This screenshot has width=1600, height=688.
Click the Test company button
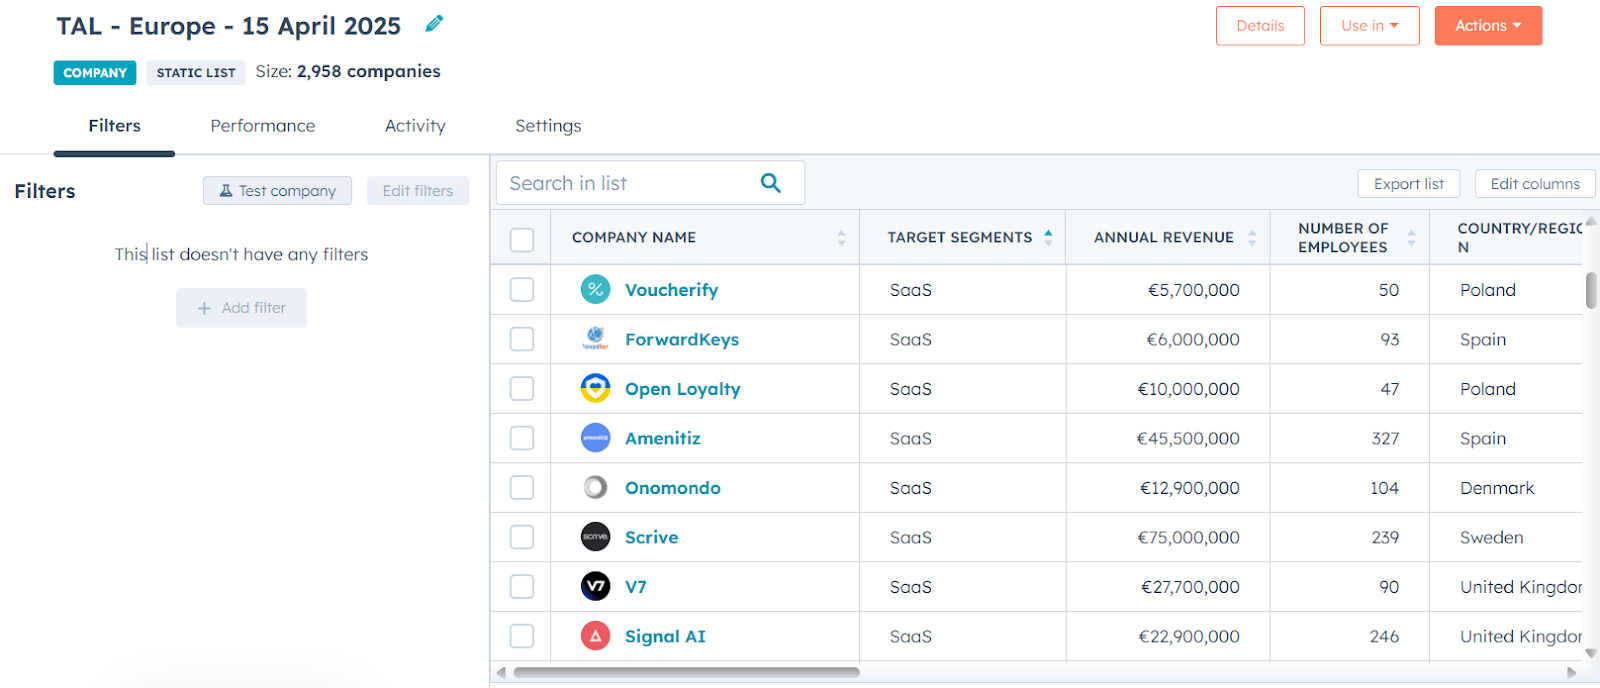coord(277,191)
